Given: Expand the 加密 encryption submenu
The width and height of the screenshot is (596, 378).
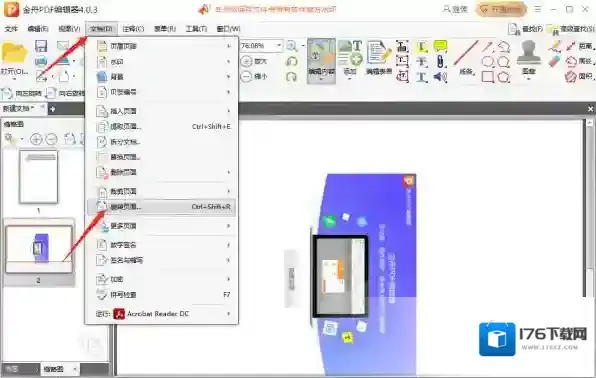Looking at the screenshot, I should pyautogui.click(x=162, y=279).
